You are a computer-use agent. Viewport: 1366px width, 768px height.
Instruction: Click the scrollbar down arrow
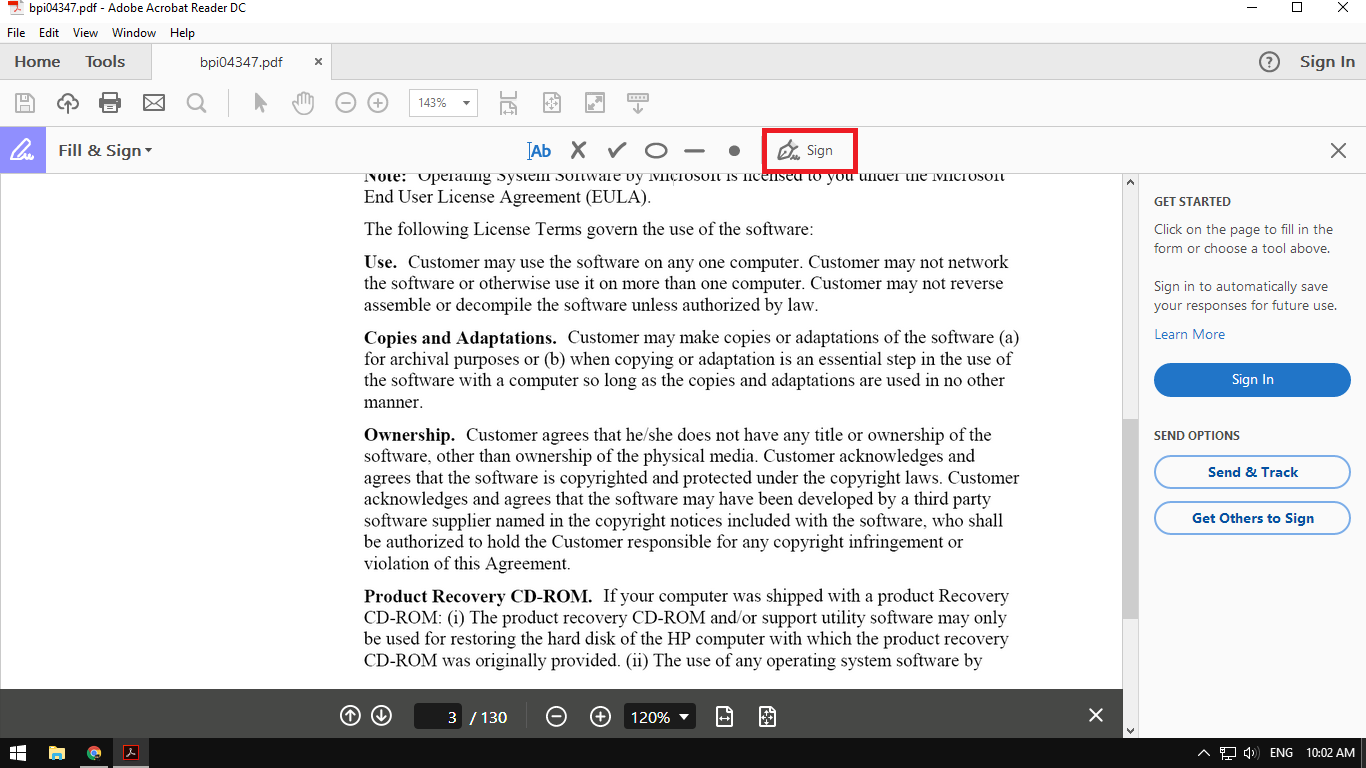[1130, 730]
